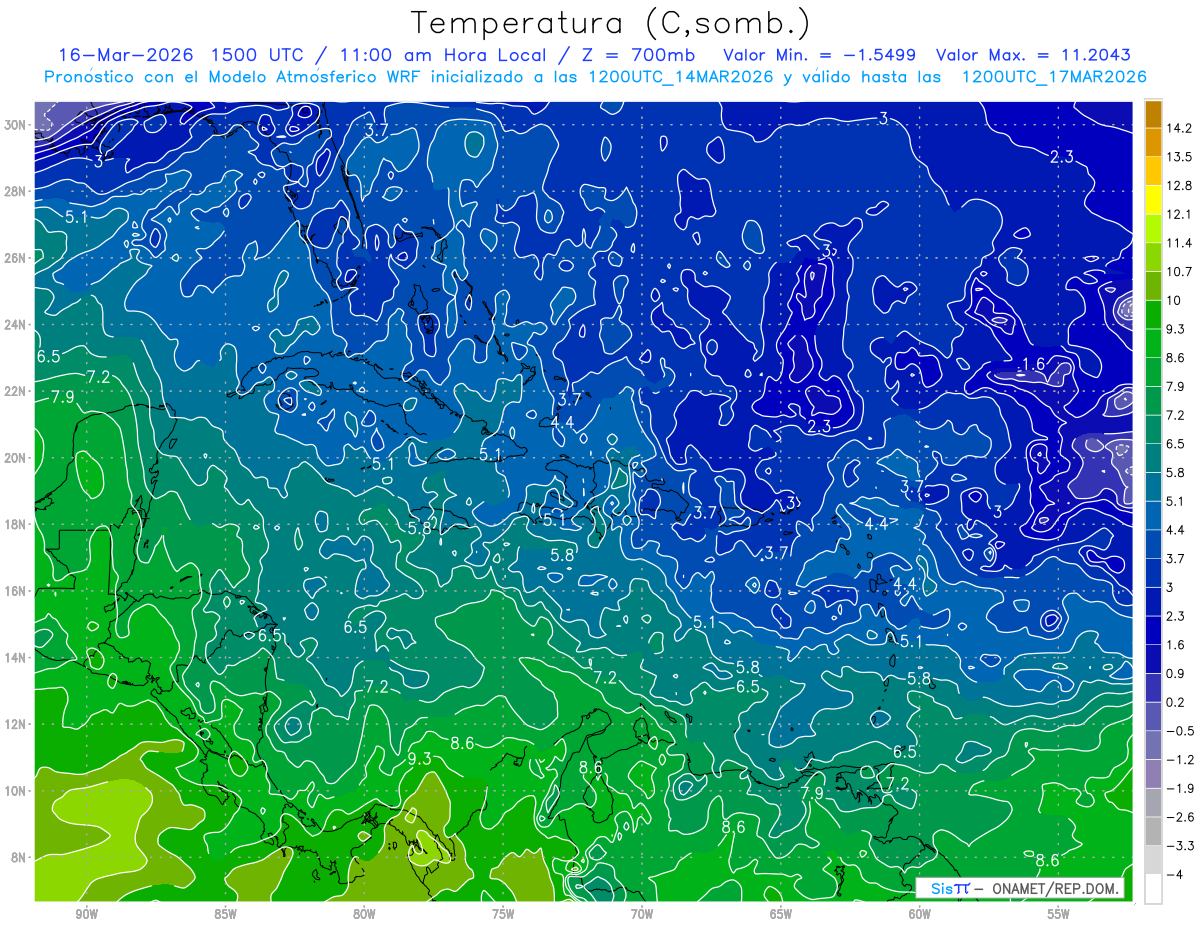Image resolution: width=1200 pixels, height=927 pixels.
Task: Click the colorbar label 10.7
Action: click(x=1180, y=272)
